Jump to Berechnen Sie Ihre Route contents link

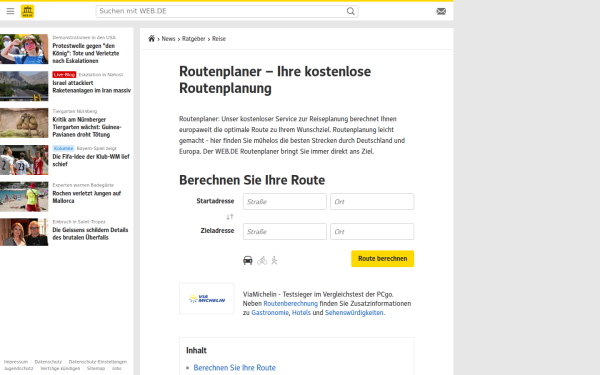235,368
